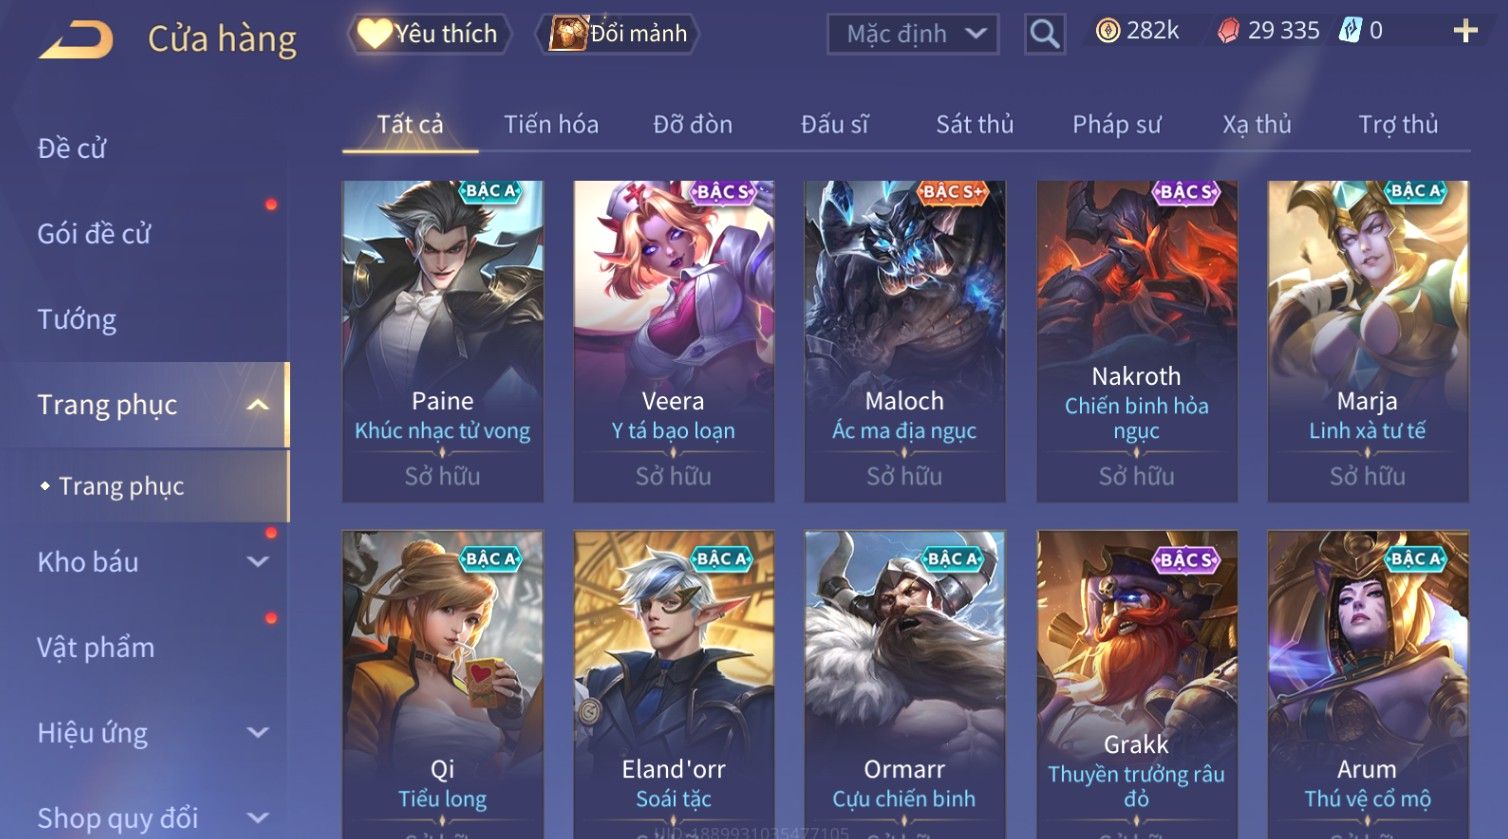Viewport: 1508px width, 839px height.
Task: Click the gold coin balance icon
Action: (x=1107, y=32)
